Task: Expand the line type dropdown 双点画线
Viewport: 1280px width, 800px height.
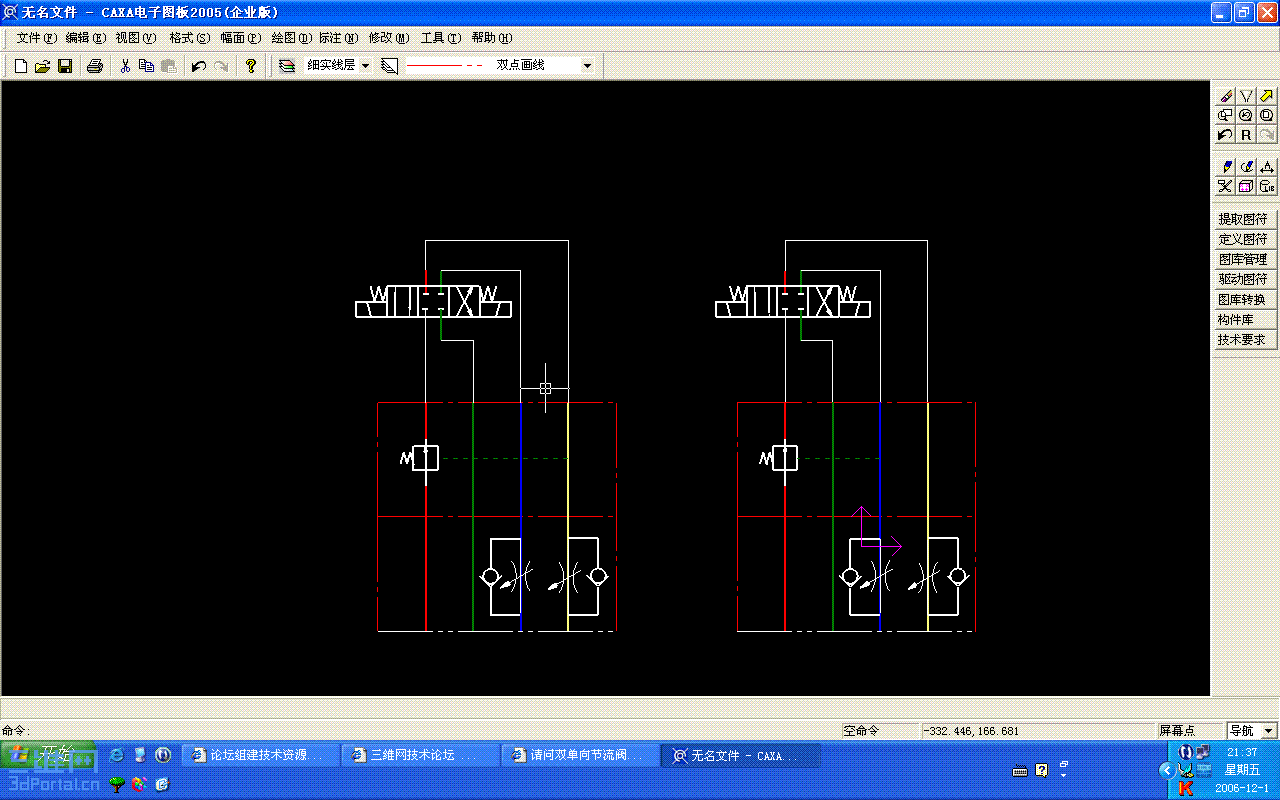Action: (587, 66)
